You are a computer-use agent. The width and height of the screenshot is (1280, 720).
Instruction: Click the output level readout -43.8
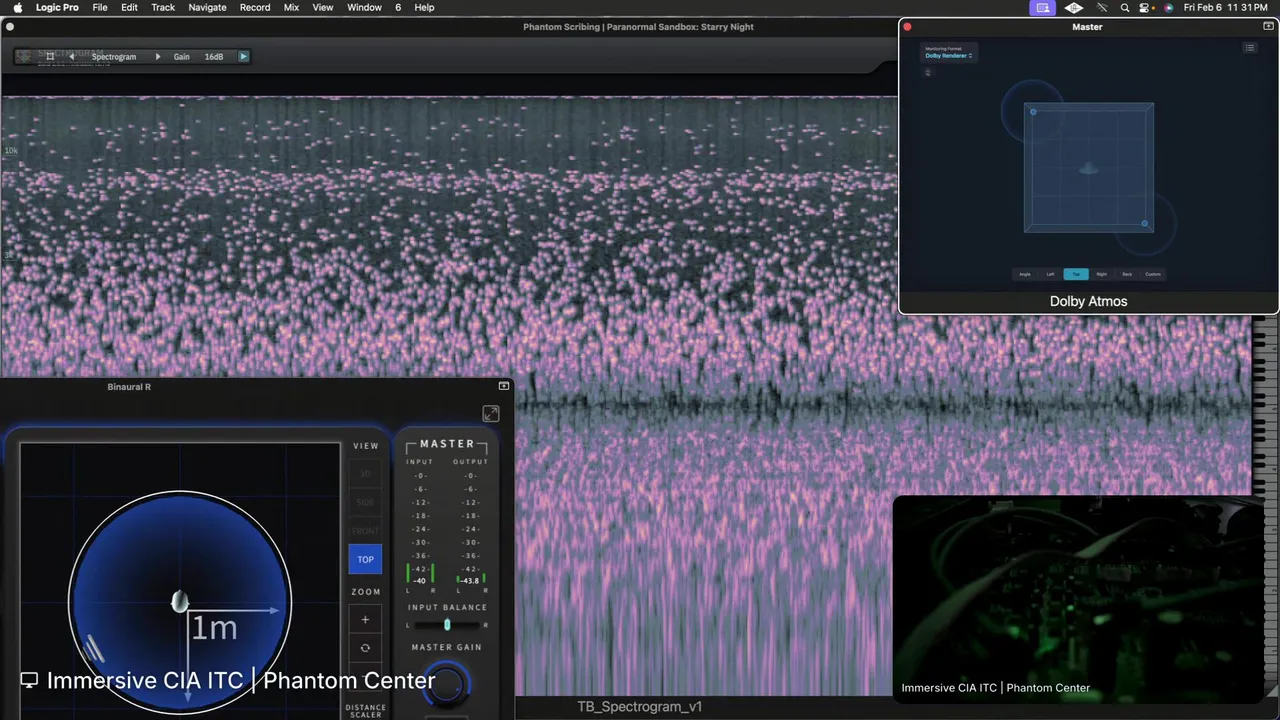[x=469, y=581]
